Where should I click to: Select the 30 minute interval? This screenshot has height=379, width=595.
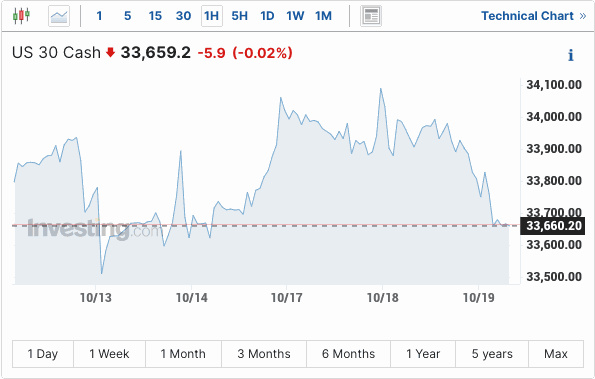click(183, 16)
